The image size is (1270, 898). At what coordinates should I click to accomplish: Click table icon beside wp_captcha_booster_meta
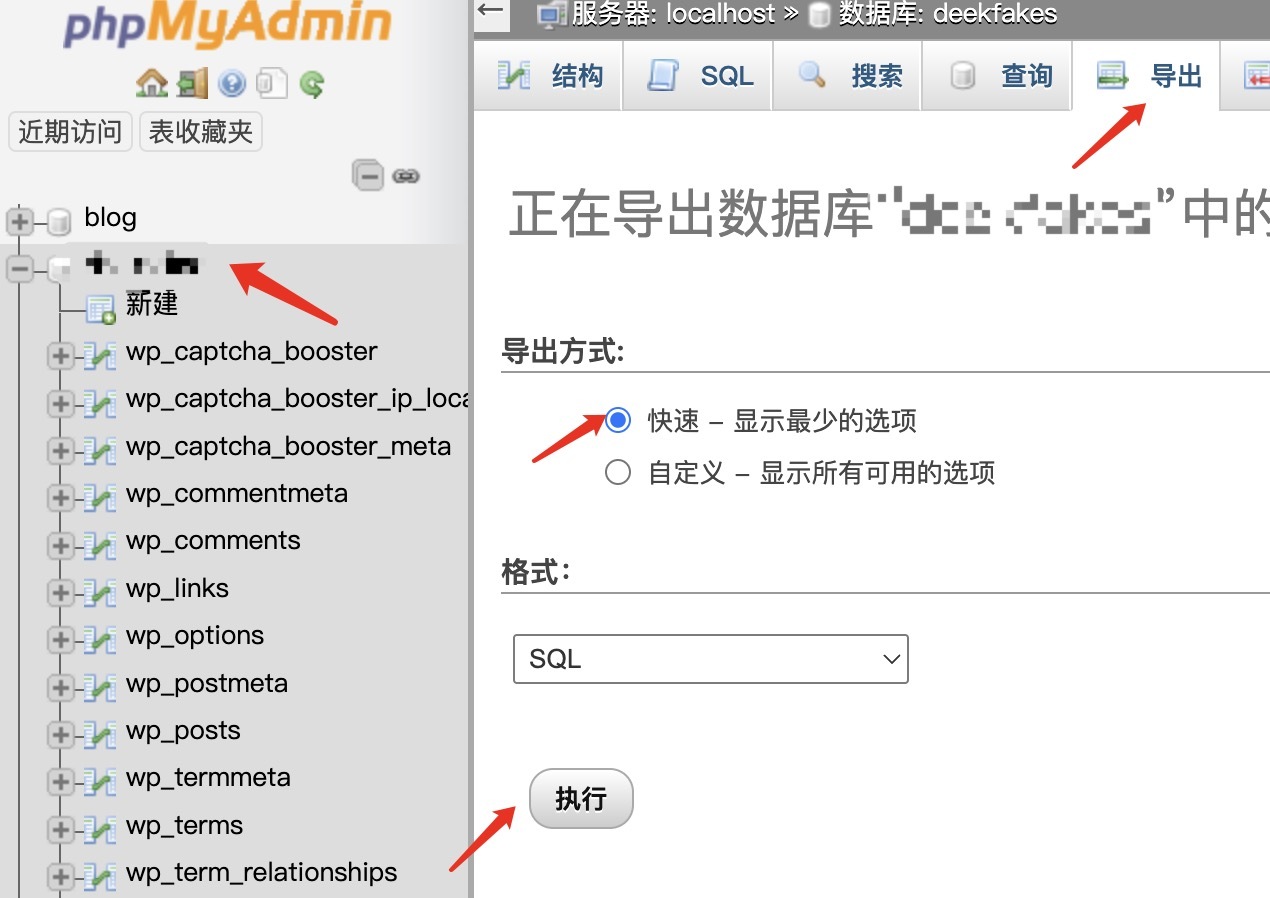(x=100, y=450)
